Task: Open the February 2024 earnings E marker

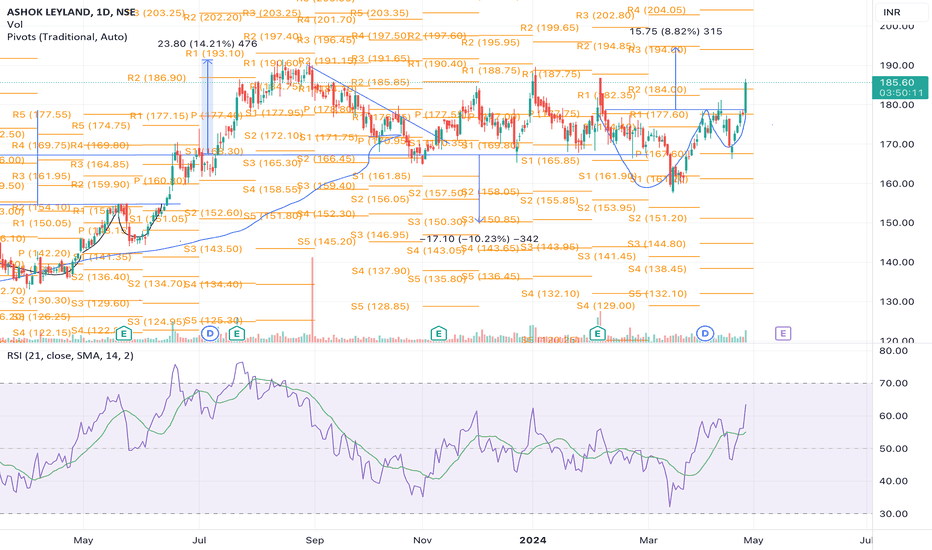Action: [597, 334]
